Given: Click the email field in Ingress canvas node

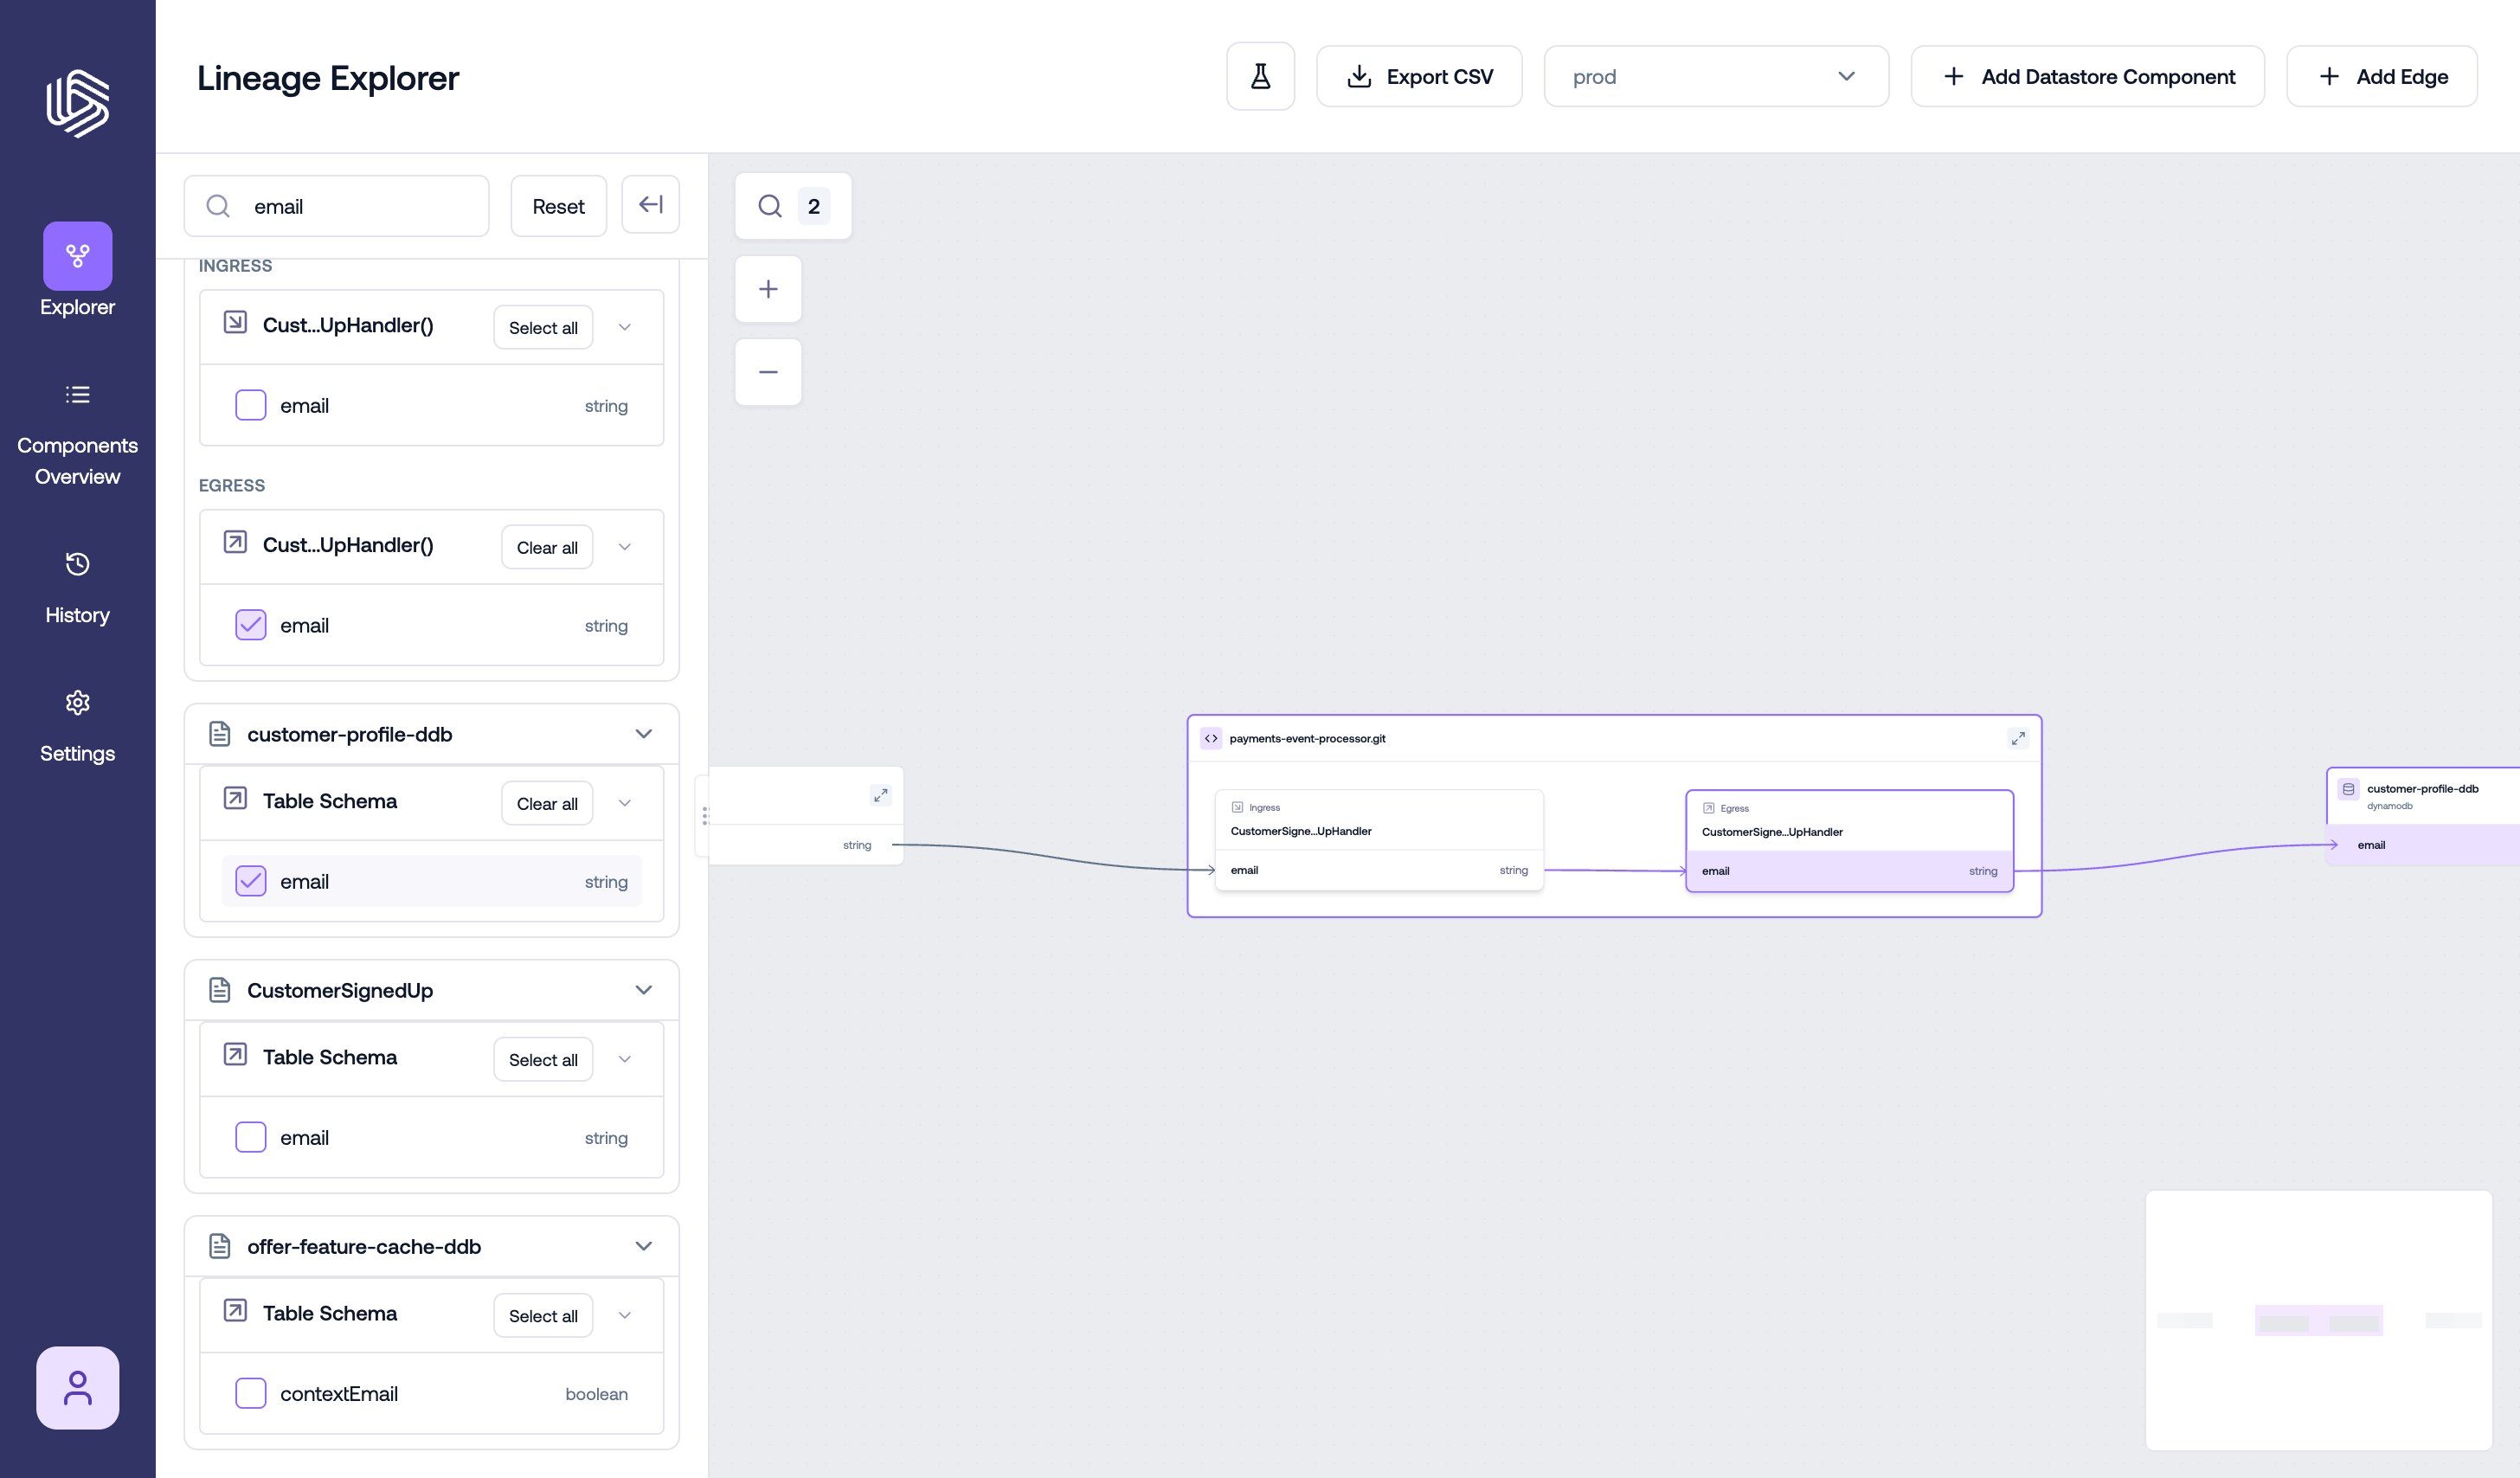Looking at the screenshot, I should point(1379,870).
